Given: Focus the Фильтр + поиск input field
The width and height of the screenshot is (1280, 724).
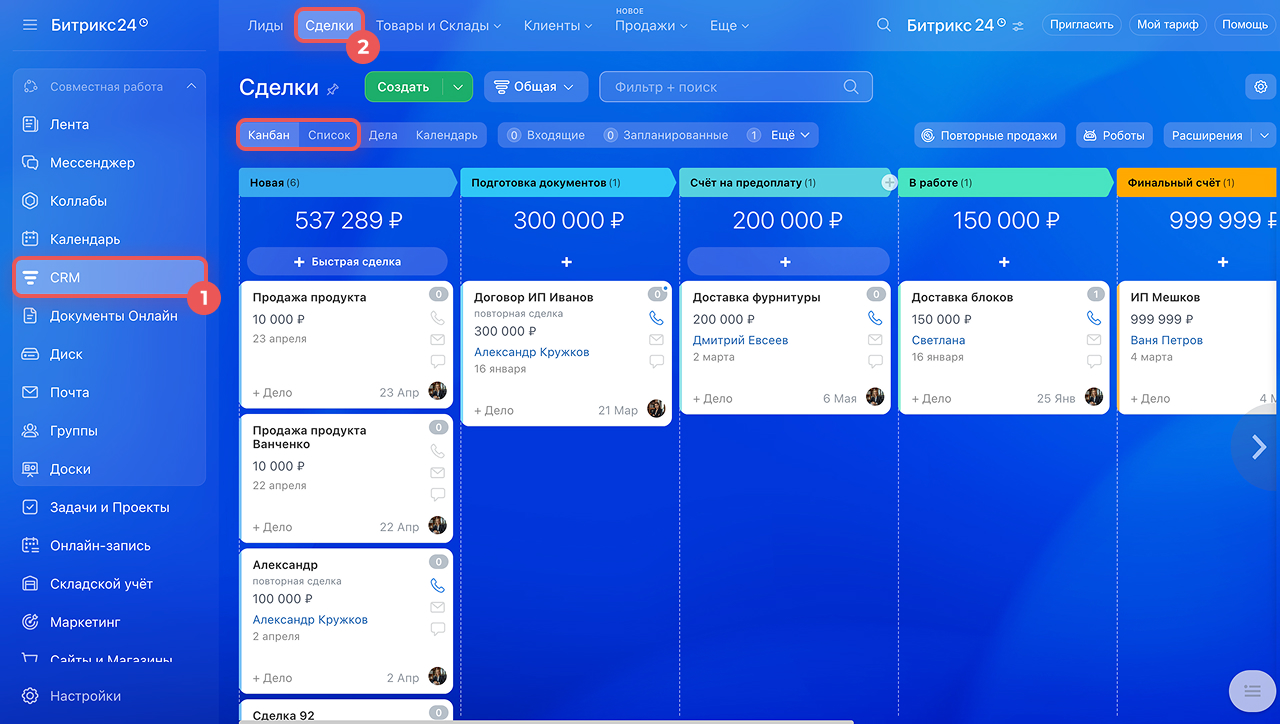Looking at the screenshot, I should point(736,87).
